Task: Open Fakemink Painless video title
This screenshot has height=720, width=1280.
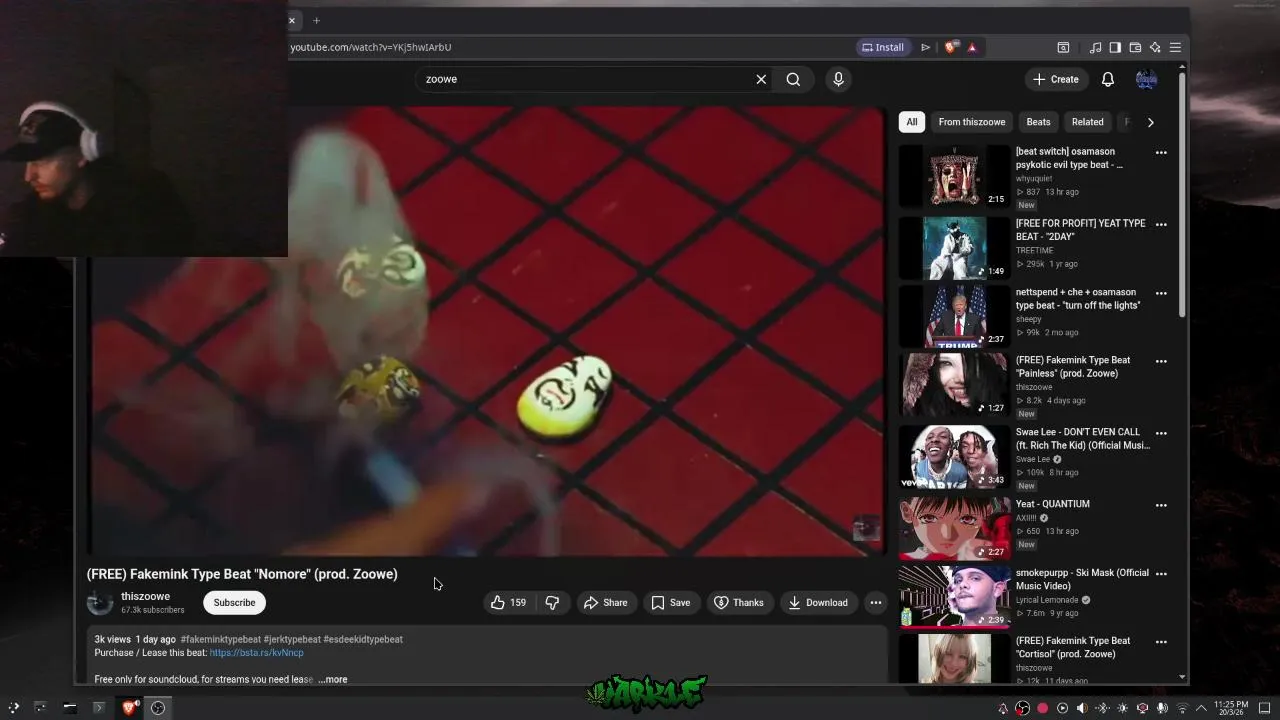Action: click(x=1073, y=366)
